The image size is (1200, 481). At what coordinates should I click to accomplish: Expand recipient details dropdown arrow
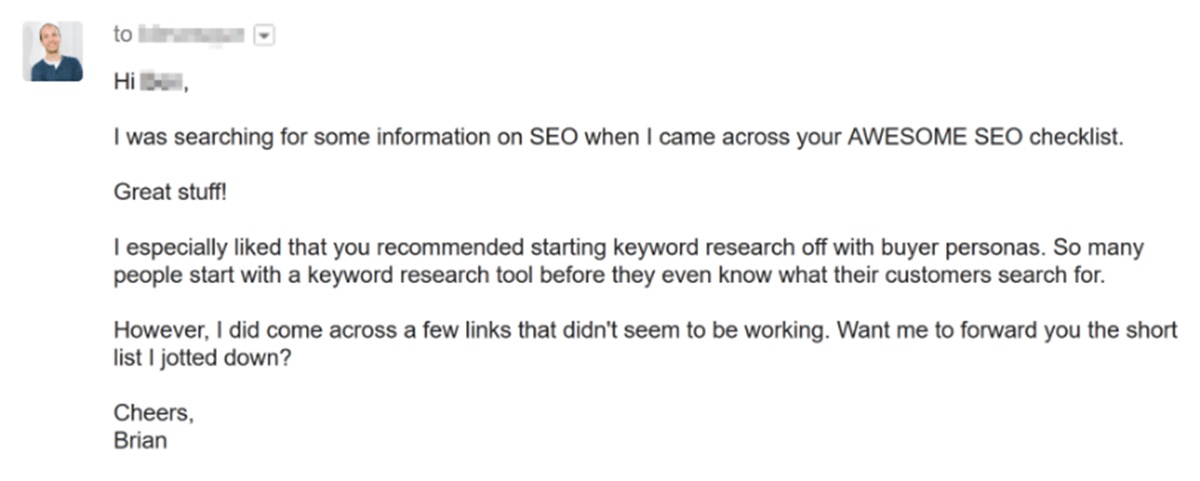coord(264,35)
